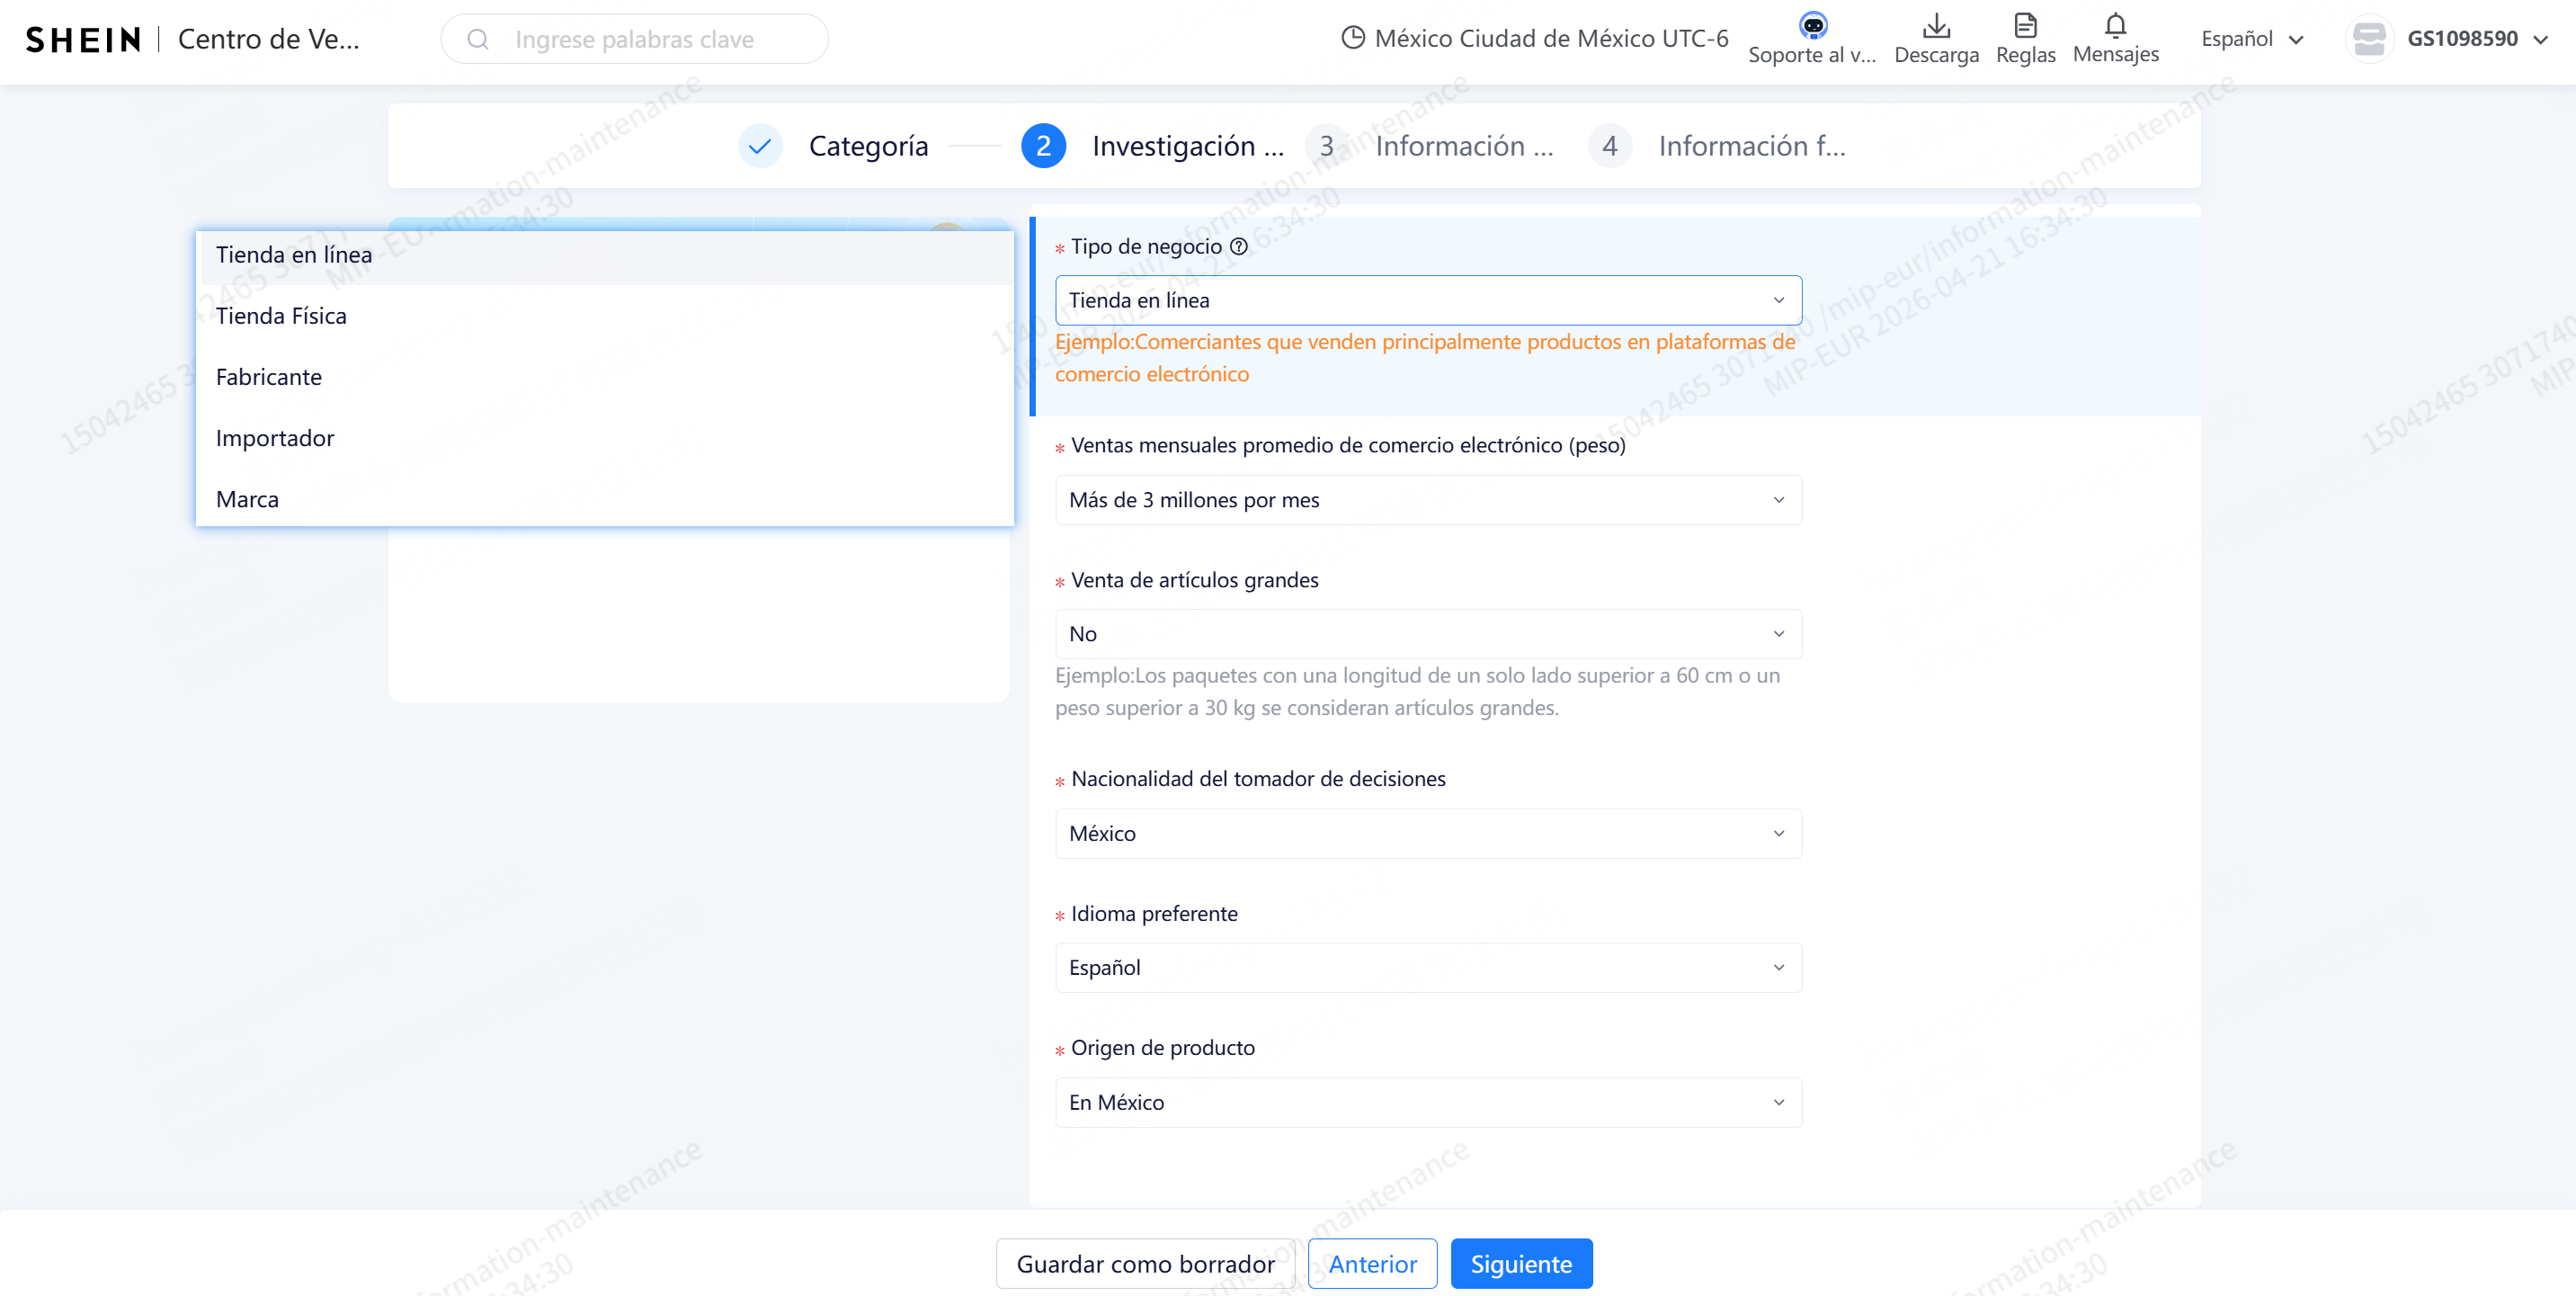Screen dimensions: 2576x1296
Task: Select Fabricante as the business type
Action: click(268, 377)
